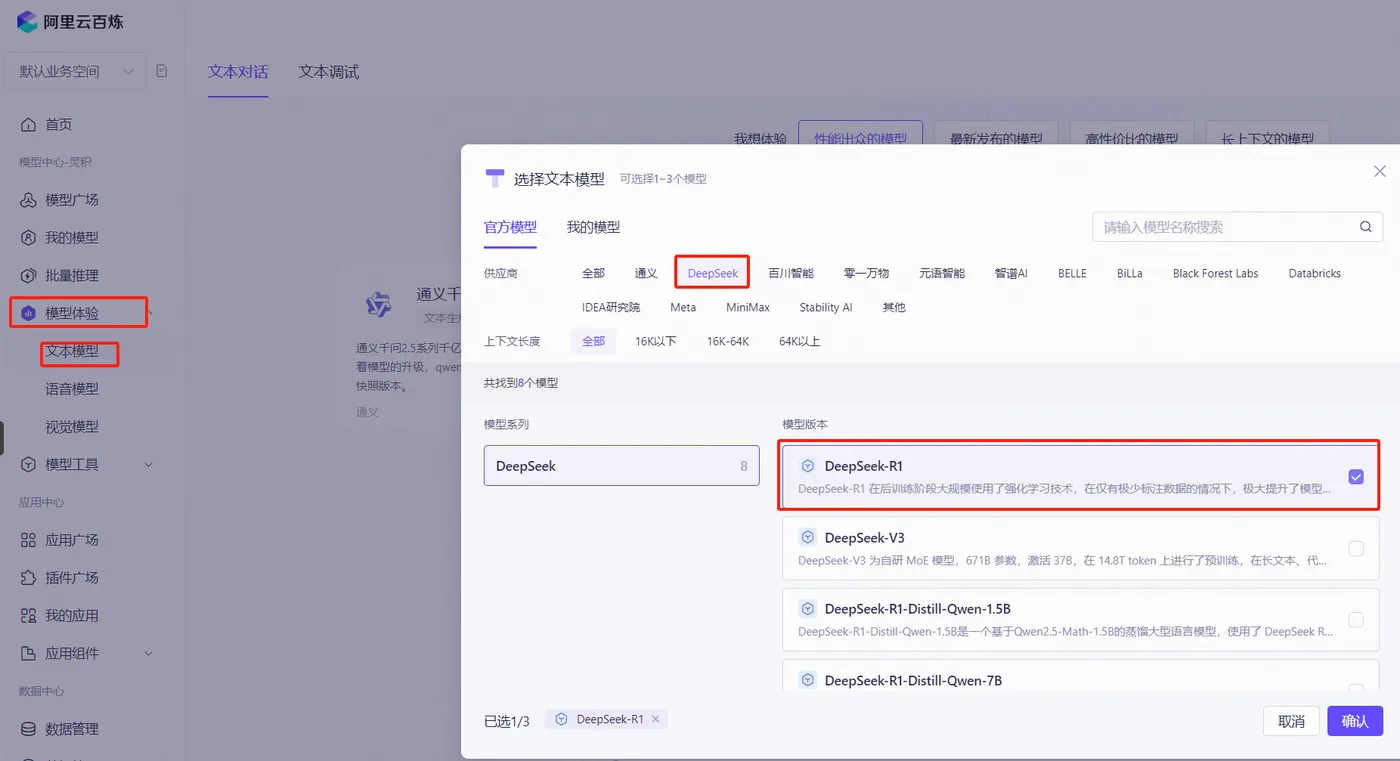
Task: Select 视觉模型 in the sidebar
Action: tap(72, 427)
